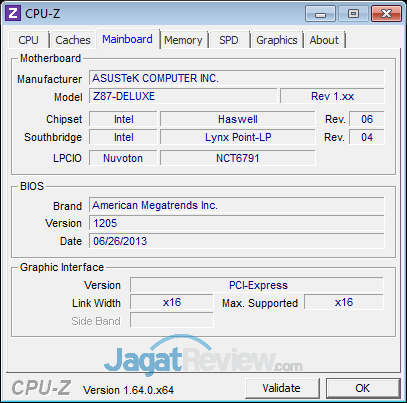Image resolution: width=407 pixels, height=403 pixels.
Task: Click BIOS version value 1205
Action: (x=237, y=223)
